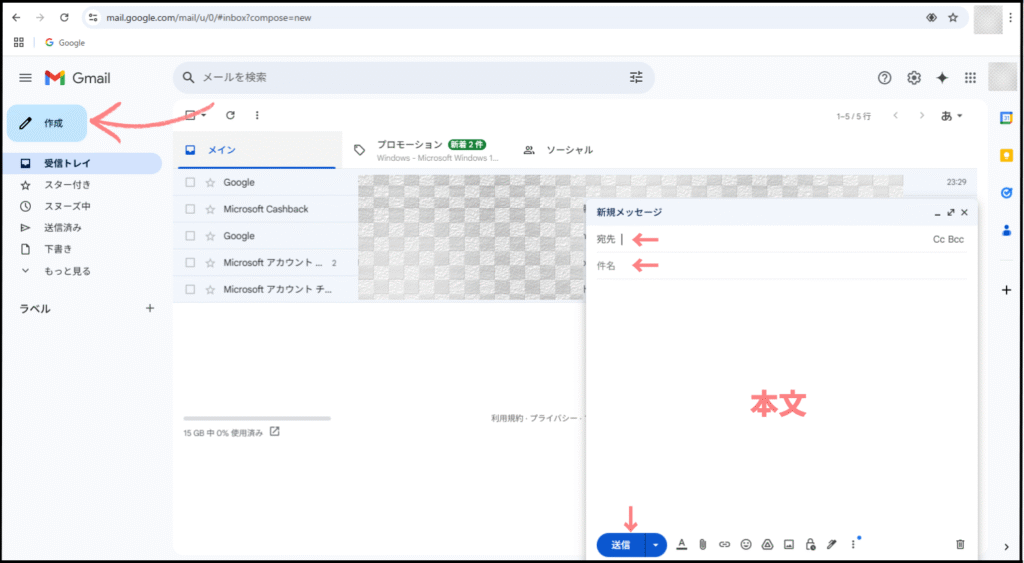Image resolution: width=1024 pixels, height=563 pixels.
Task: Tick checkbox for Microsoft アカウント チ email
Action: (190, 289)
